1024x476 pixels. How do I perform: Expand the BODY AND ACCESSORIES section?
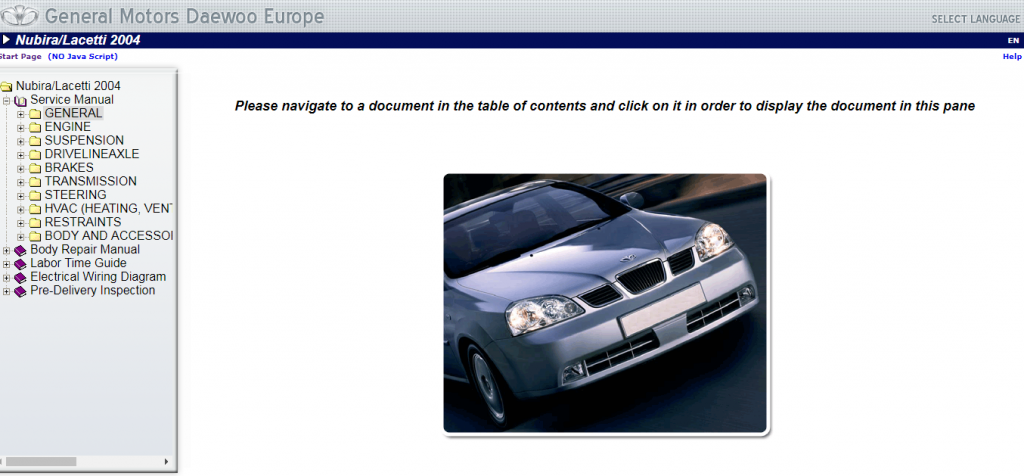(21, 236)
